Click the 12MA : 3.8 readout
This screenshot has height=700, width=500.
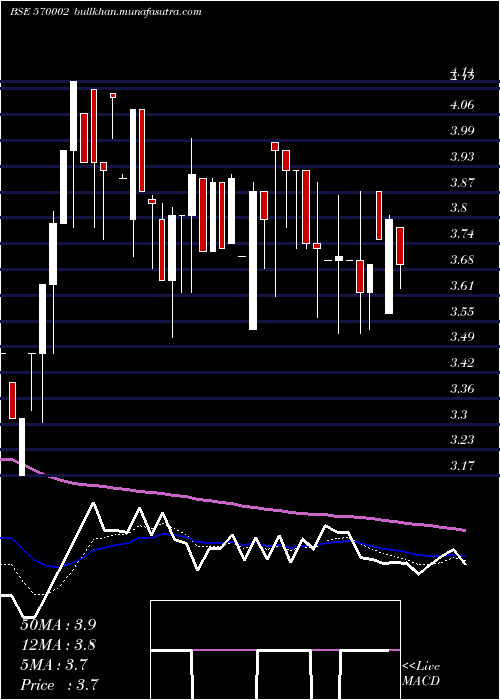click(x=58, y=645)
